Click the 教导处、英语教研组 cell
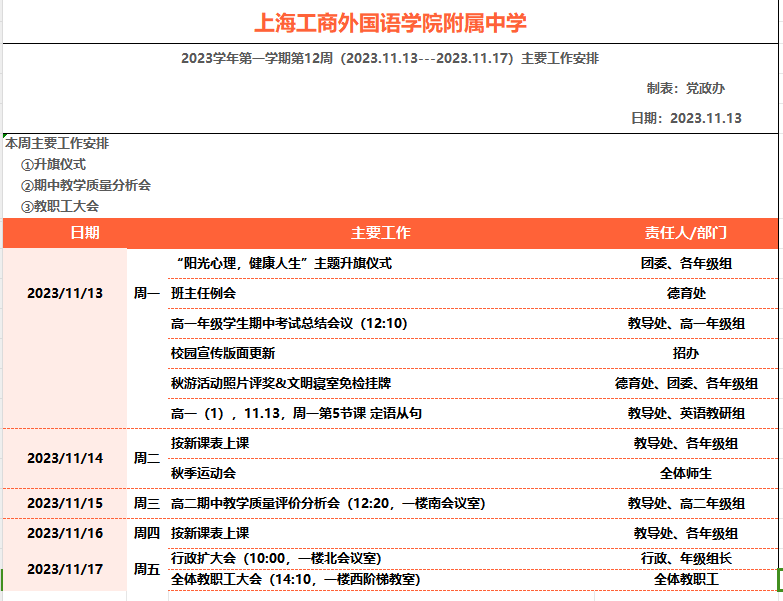Image resolution: width=783 pixels, height=601 pixels. pyautogui.click(x=686, y=413)
